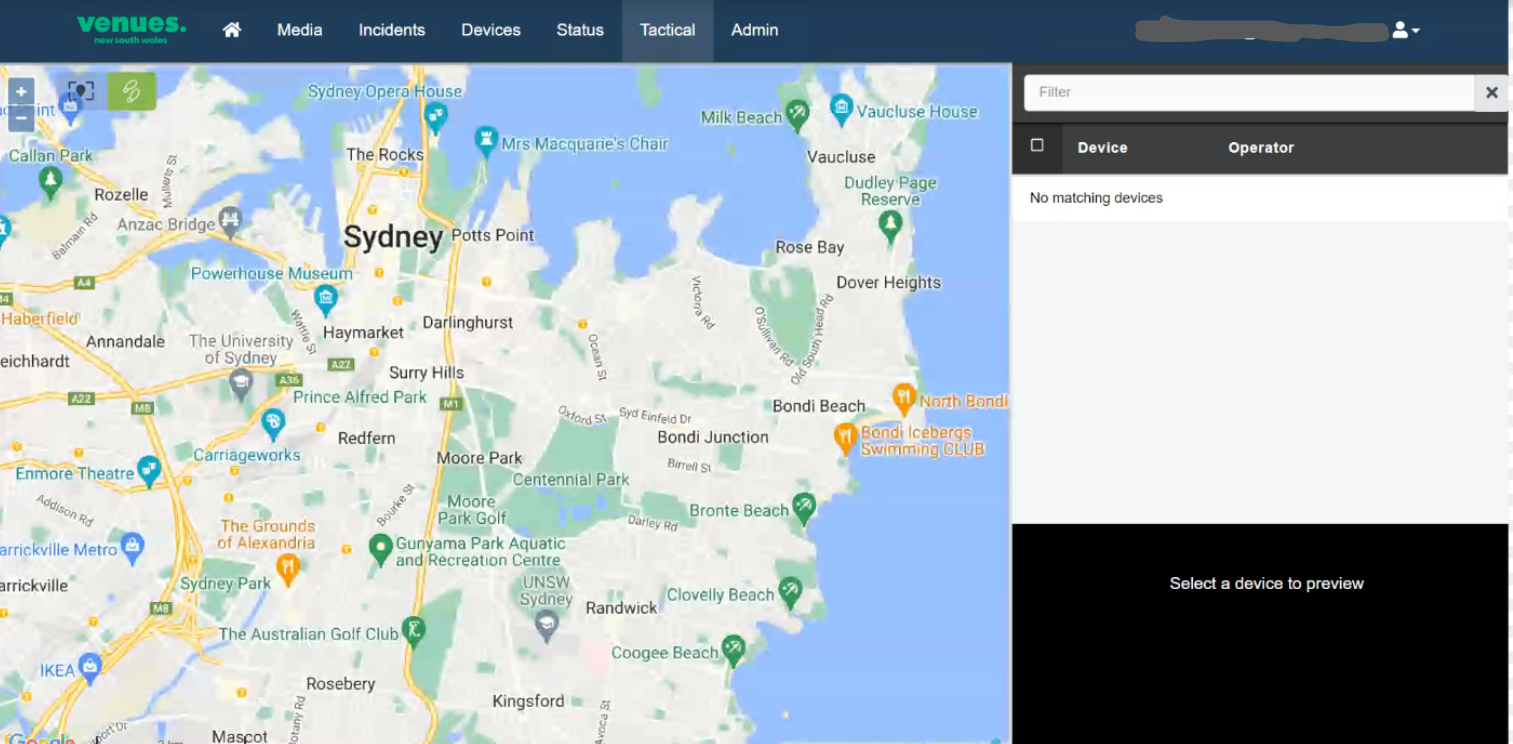Click the Australian Golf Club marker
The width and height of the screenshot is (1513, 744).
(x=413, y=631)
